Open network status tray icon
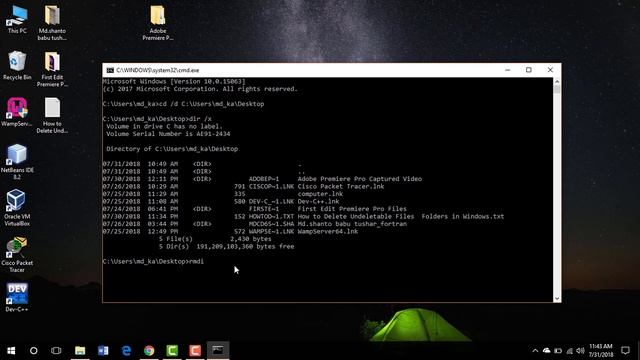Image resolution: width=640 pixels, height=360 pixels. [569, 351]
